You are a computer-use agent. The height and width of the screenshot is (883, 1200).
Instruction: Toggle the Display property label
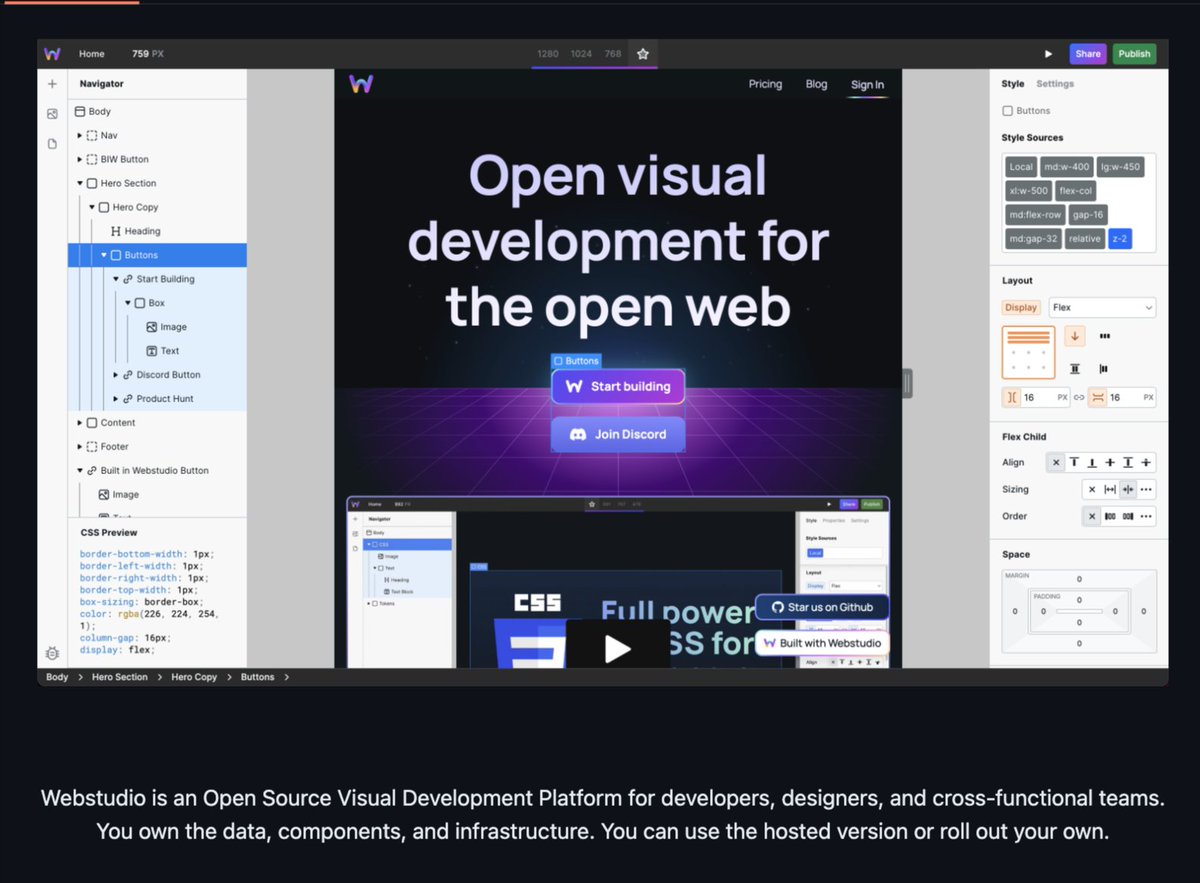pyautogui.click(x=1021, y=308)
